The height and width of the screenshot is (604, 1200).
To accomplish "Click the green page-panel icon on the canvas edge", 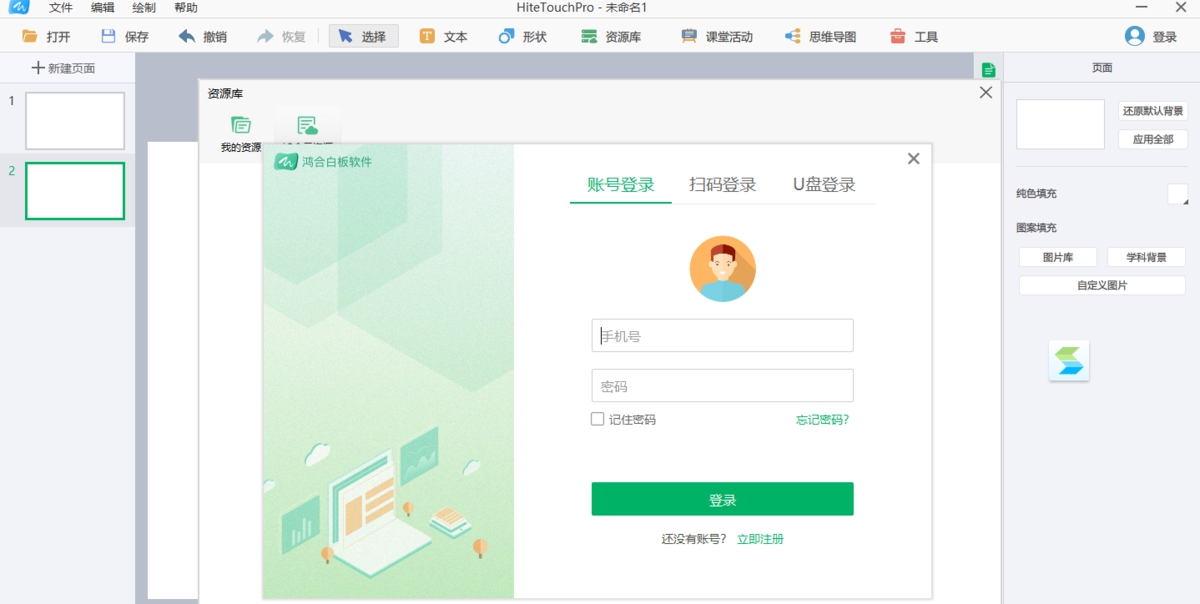I will (x=988, y=70).
